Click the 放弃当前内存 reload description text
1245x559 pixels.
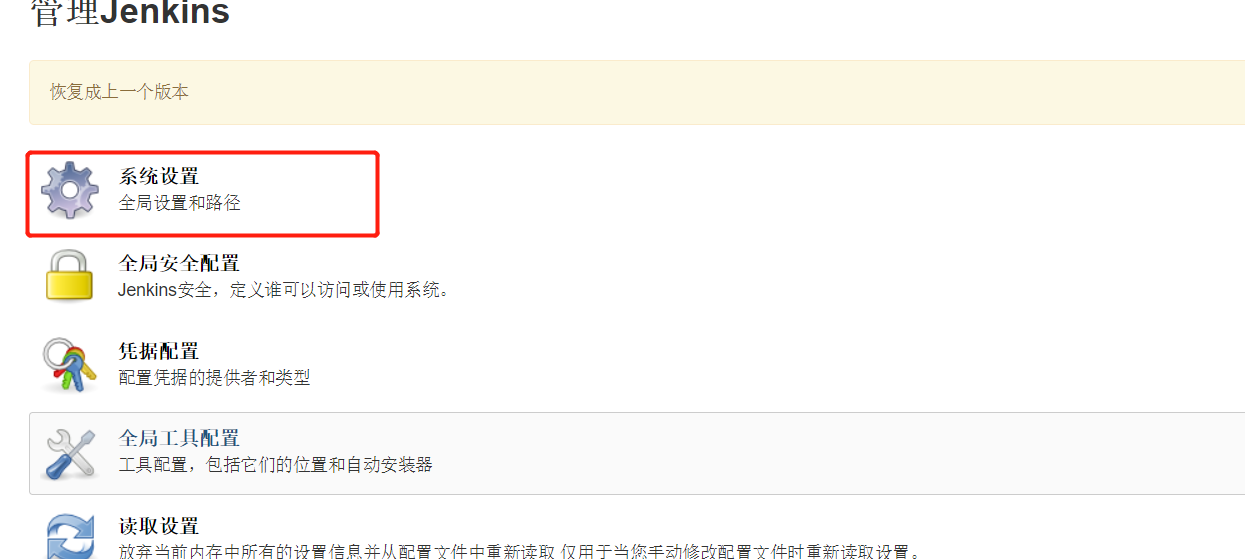tap(519, 551)
